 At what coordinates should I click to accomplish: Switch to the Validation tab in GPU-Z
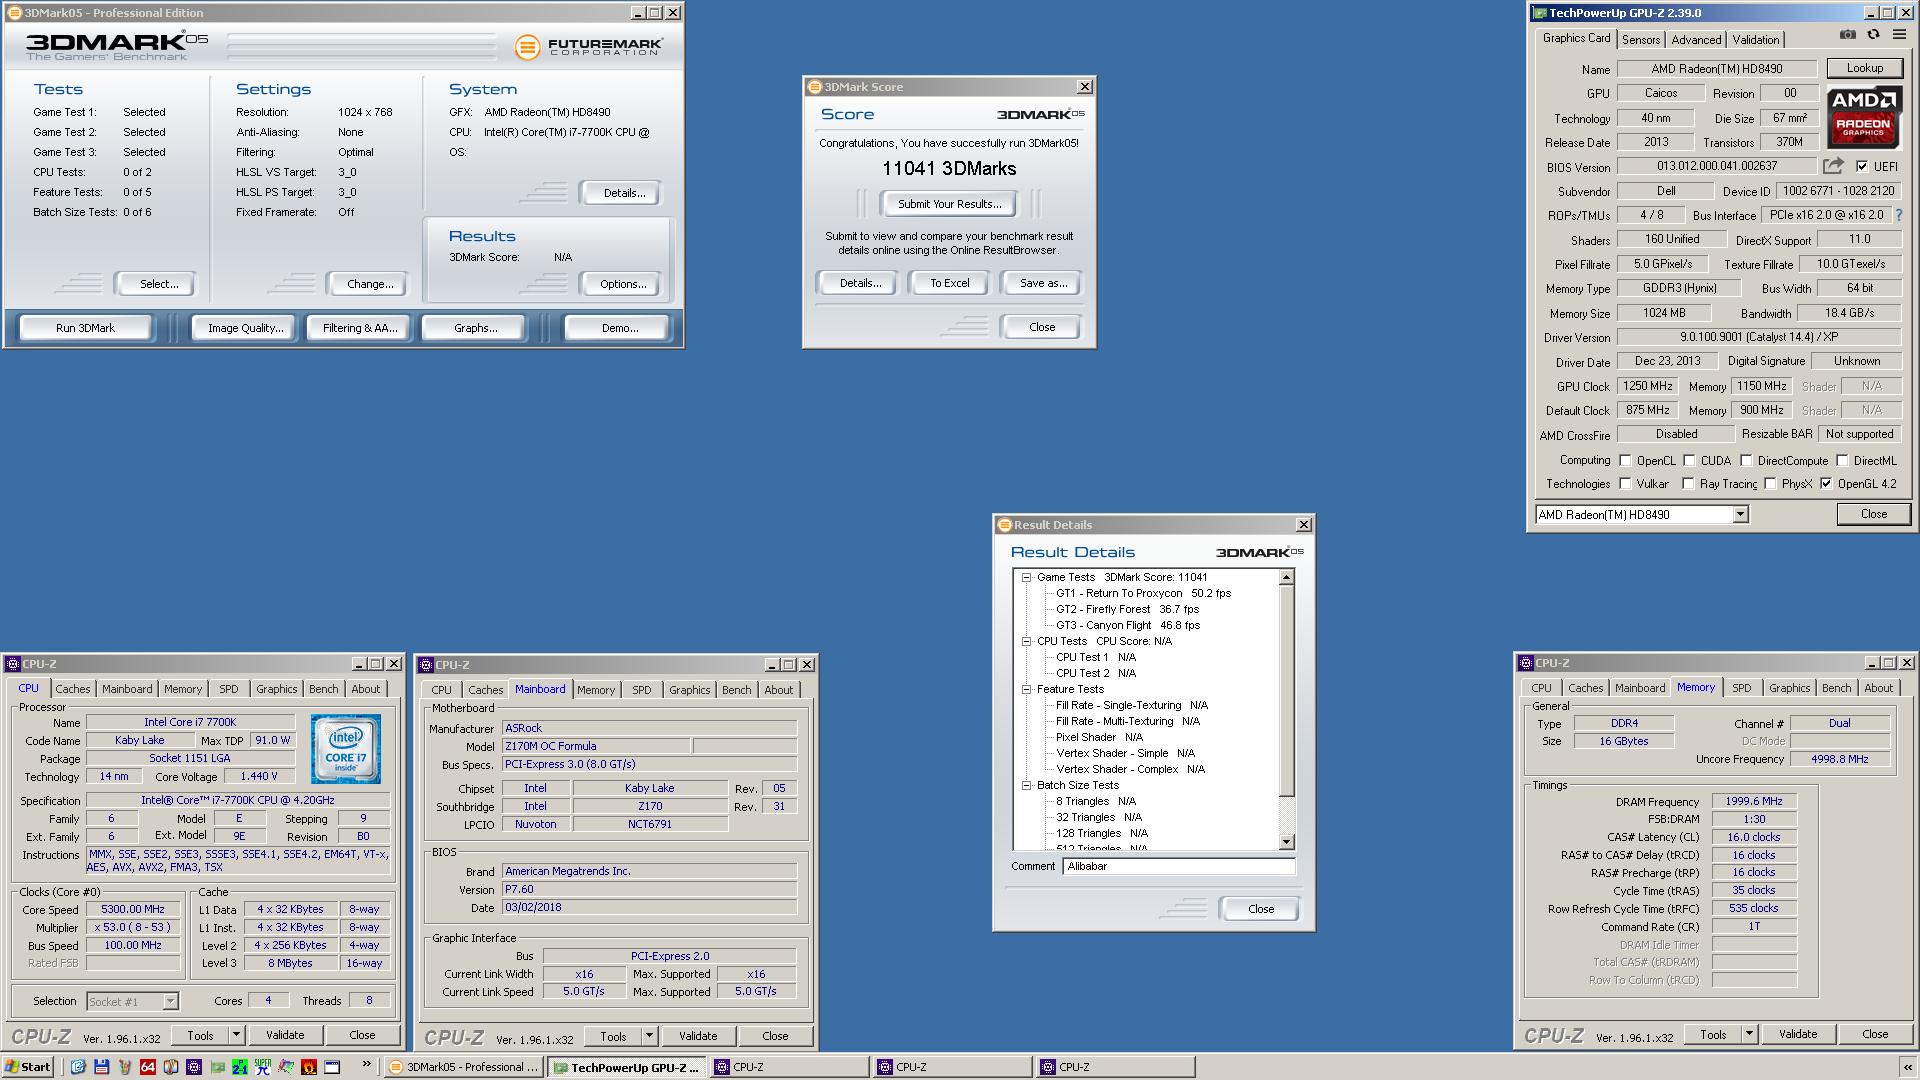point(1756,40)
